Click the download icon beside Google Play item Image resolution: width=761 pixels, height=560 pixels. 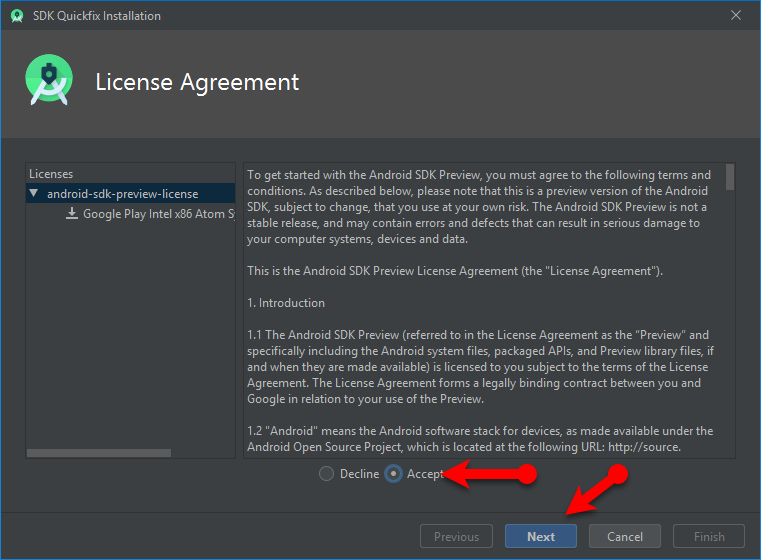72,214
